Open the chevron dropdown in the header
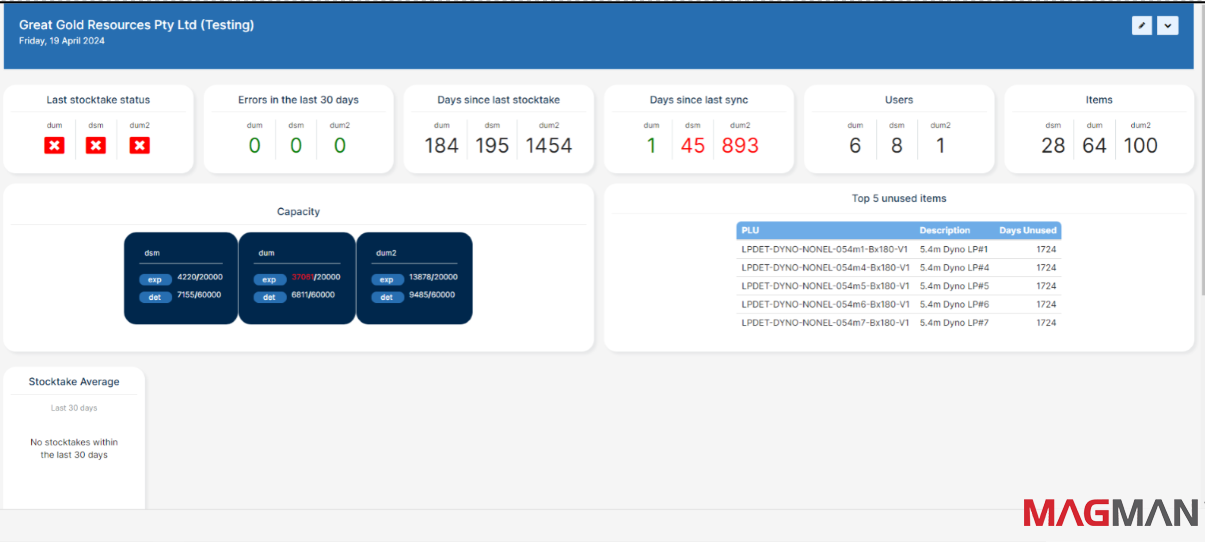This screenshot has width=1205, height=542. 1167,26
